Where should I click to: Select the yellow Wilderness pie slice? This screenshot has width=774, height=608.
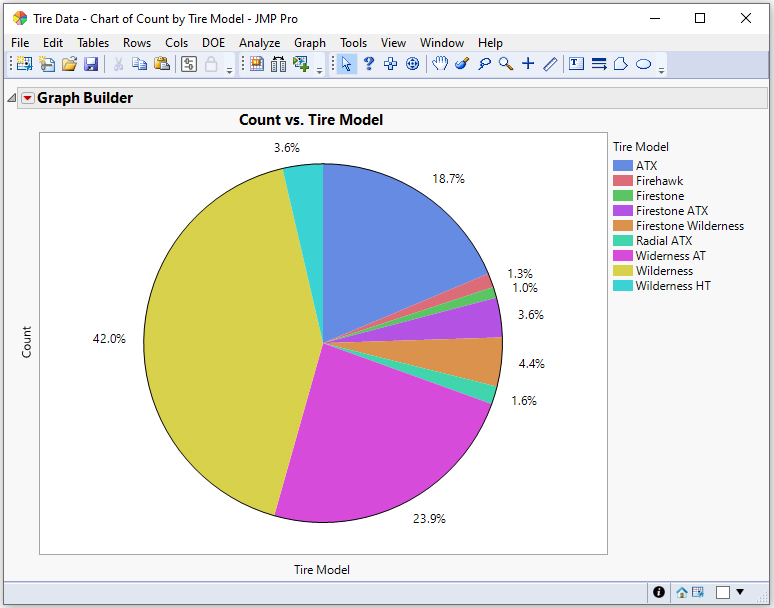coord(220,340)
